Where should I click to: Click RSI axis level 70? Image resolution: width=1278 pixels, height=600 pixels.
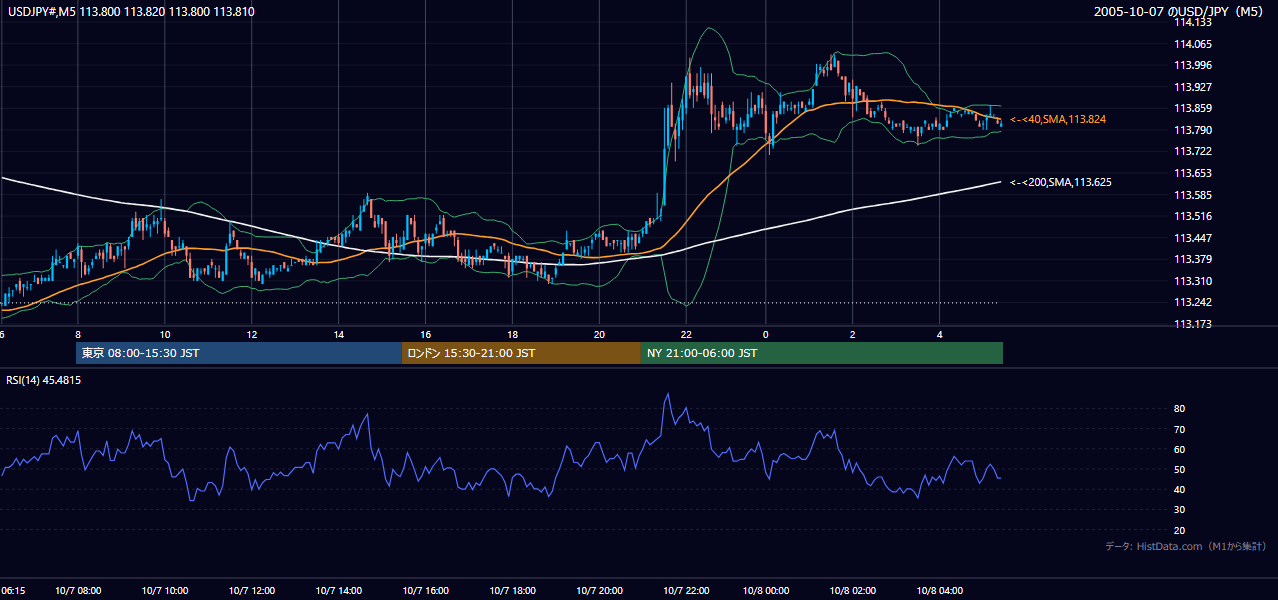pyautogui.click(x=1180, y=429)
